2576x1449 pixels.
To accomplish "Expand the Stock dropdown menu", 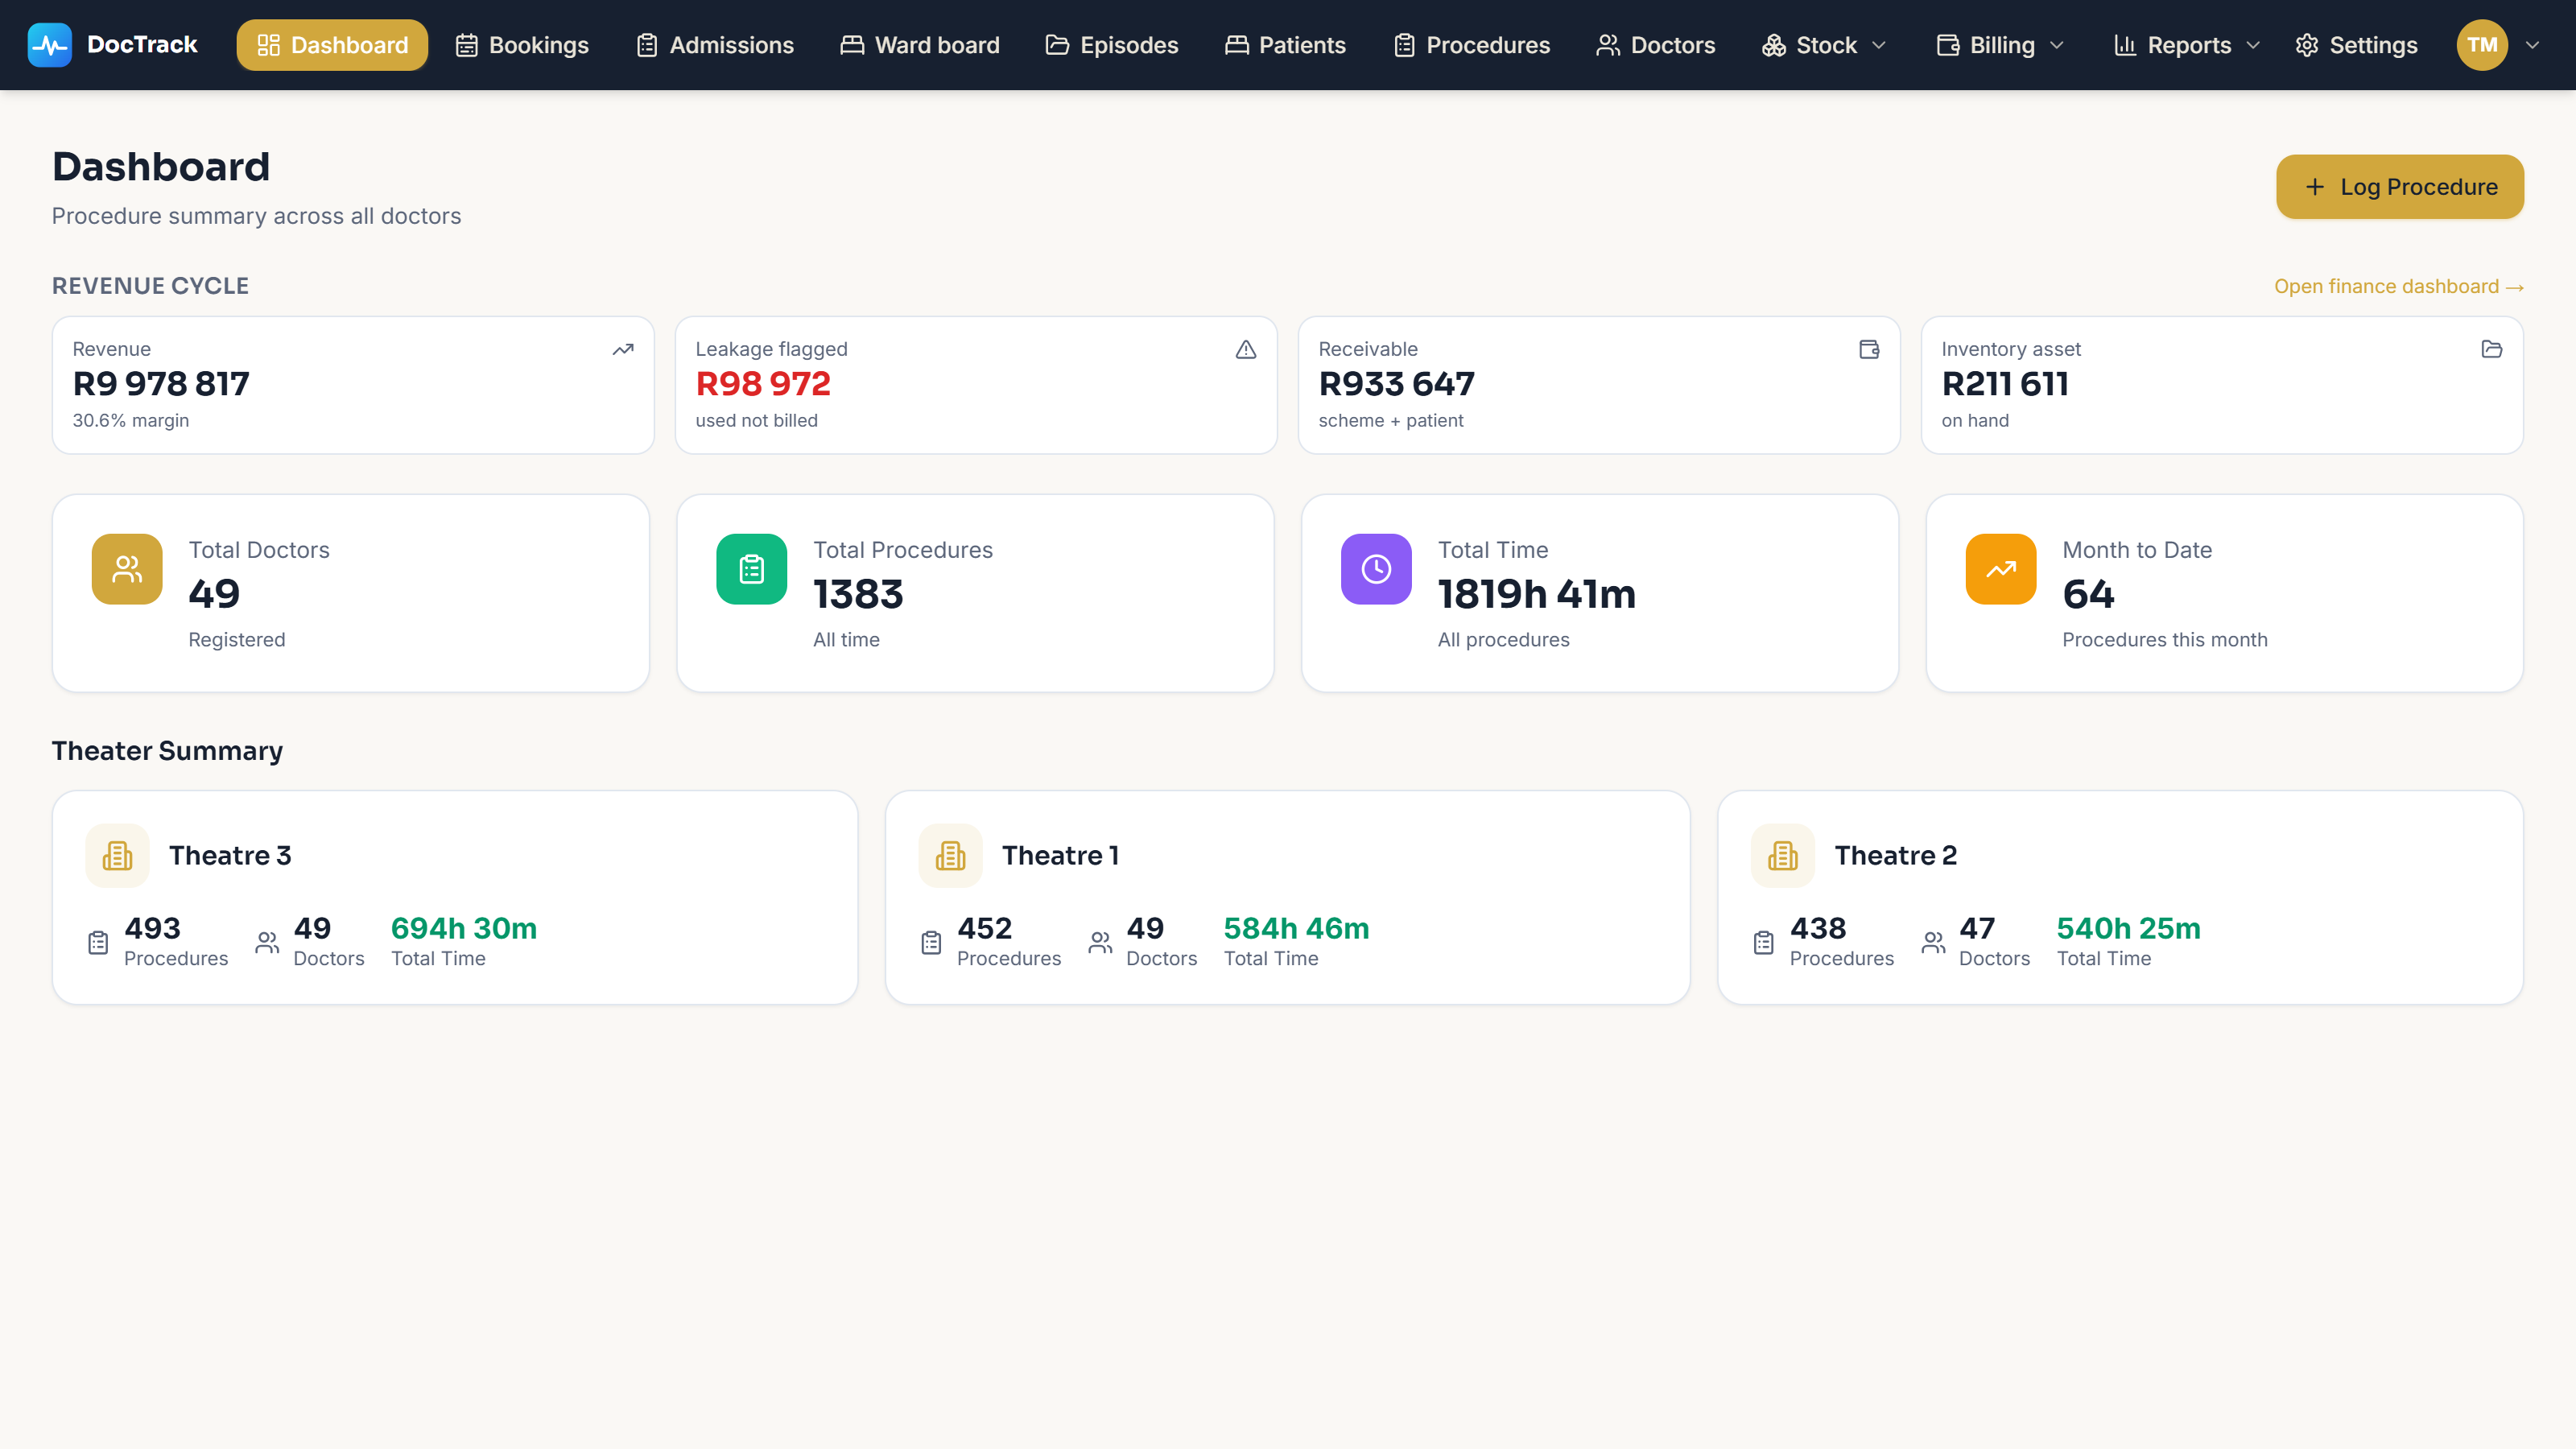I will coord(1825,45).
